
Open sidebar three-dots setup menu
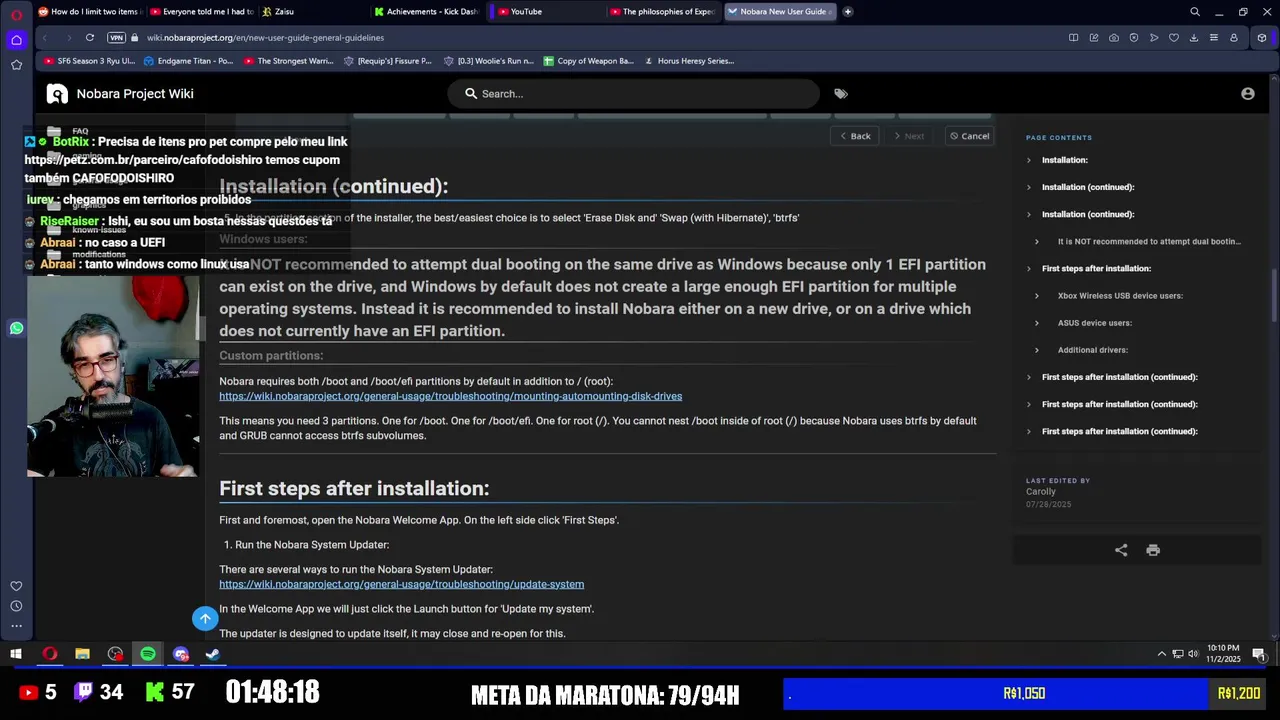tap(16, 626)
